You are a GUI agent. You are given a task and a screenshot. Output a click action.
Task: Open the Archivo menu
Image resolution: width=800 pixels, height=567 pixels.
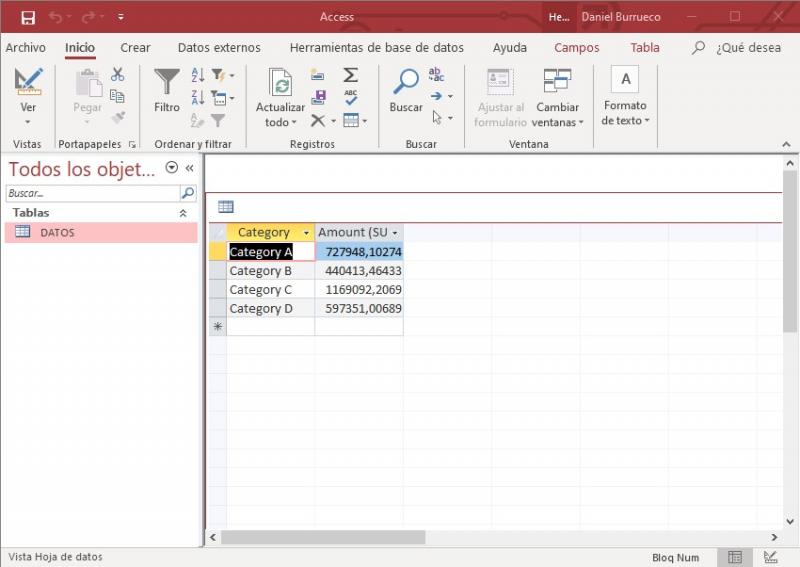coord(26,47)
